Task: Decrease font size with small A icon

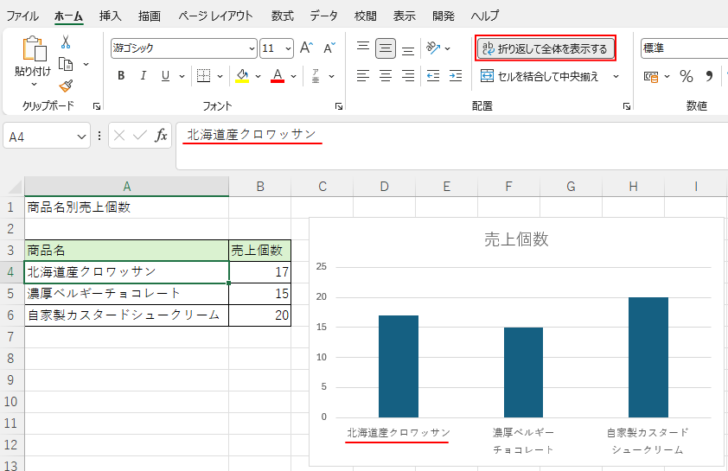Action: pos(329,48)
